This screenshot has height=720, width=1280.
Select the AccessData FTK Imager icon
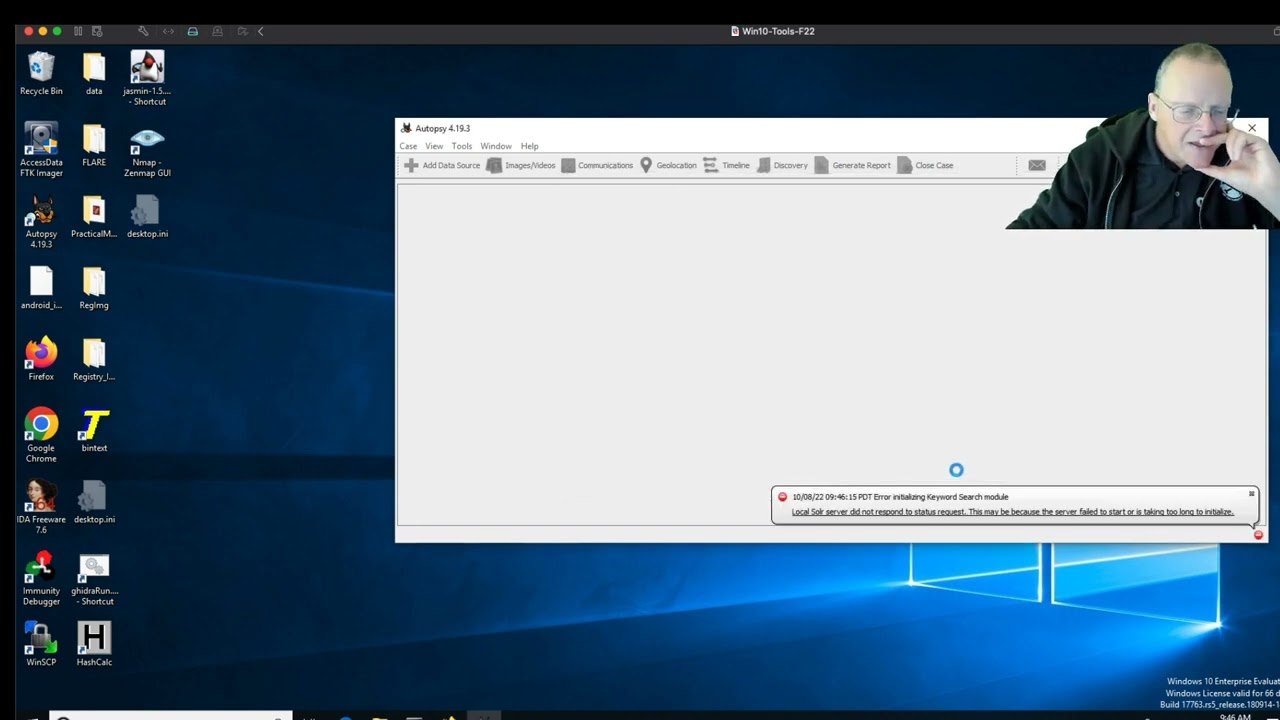point(41,150)
